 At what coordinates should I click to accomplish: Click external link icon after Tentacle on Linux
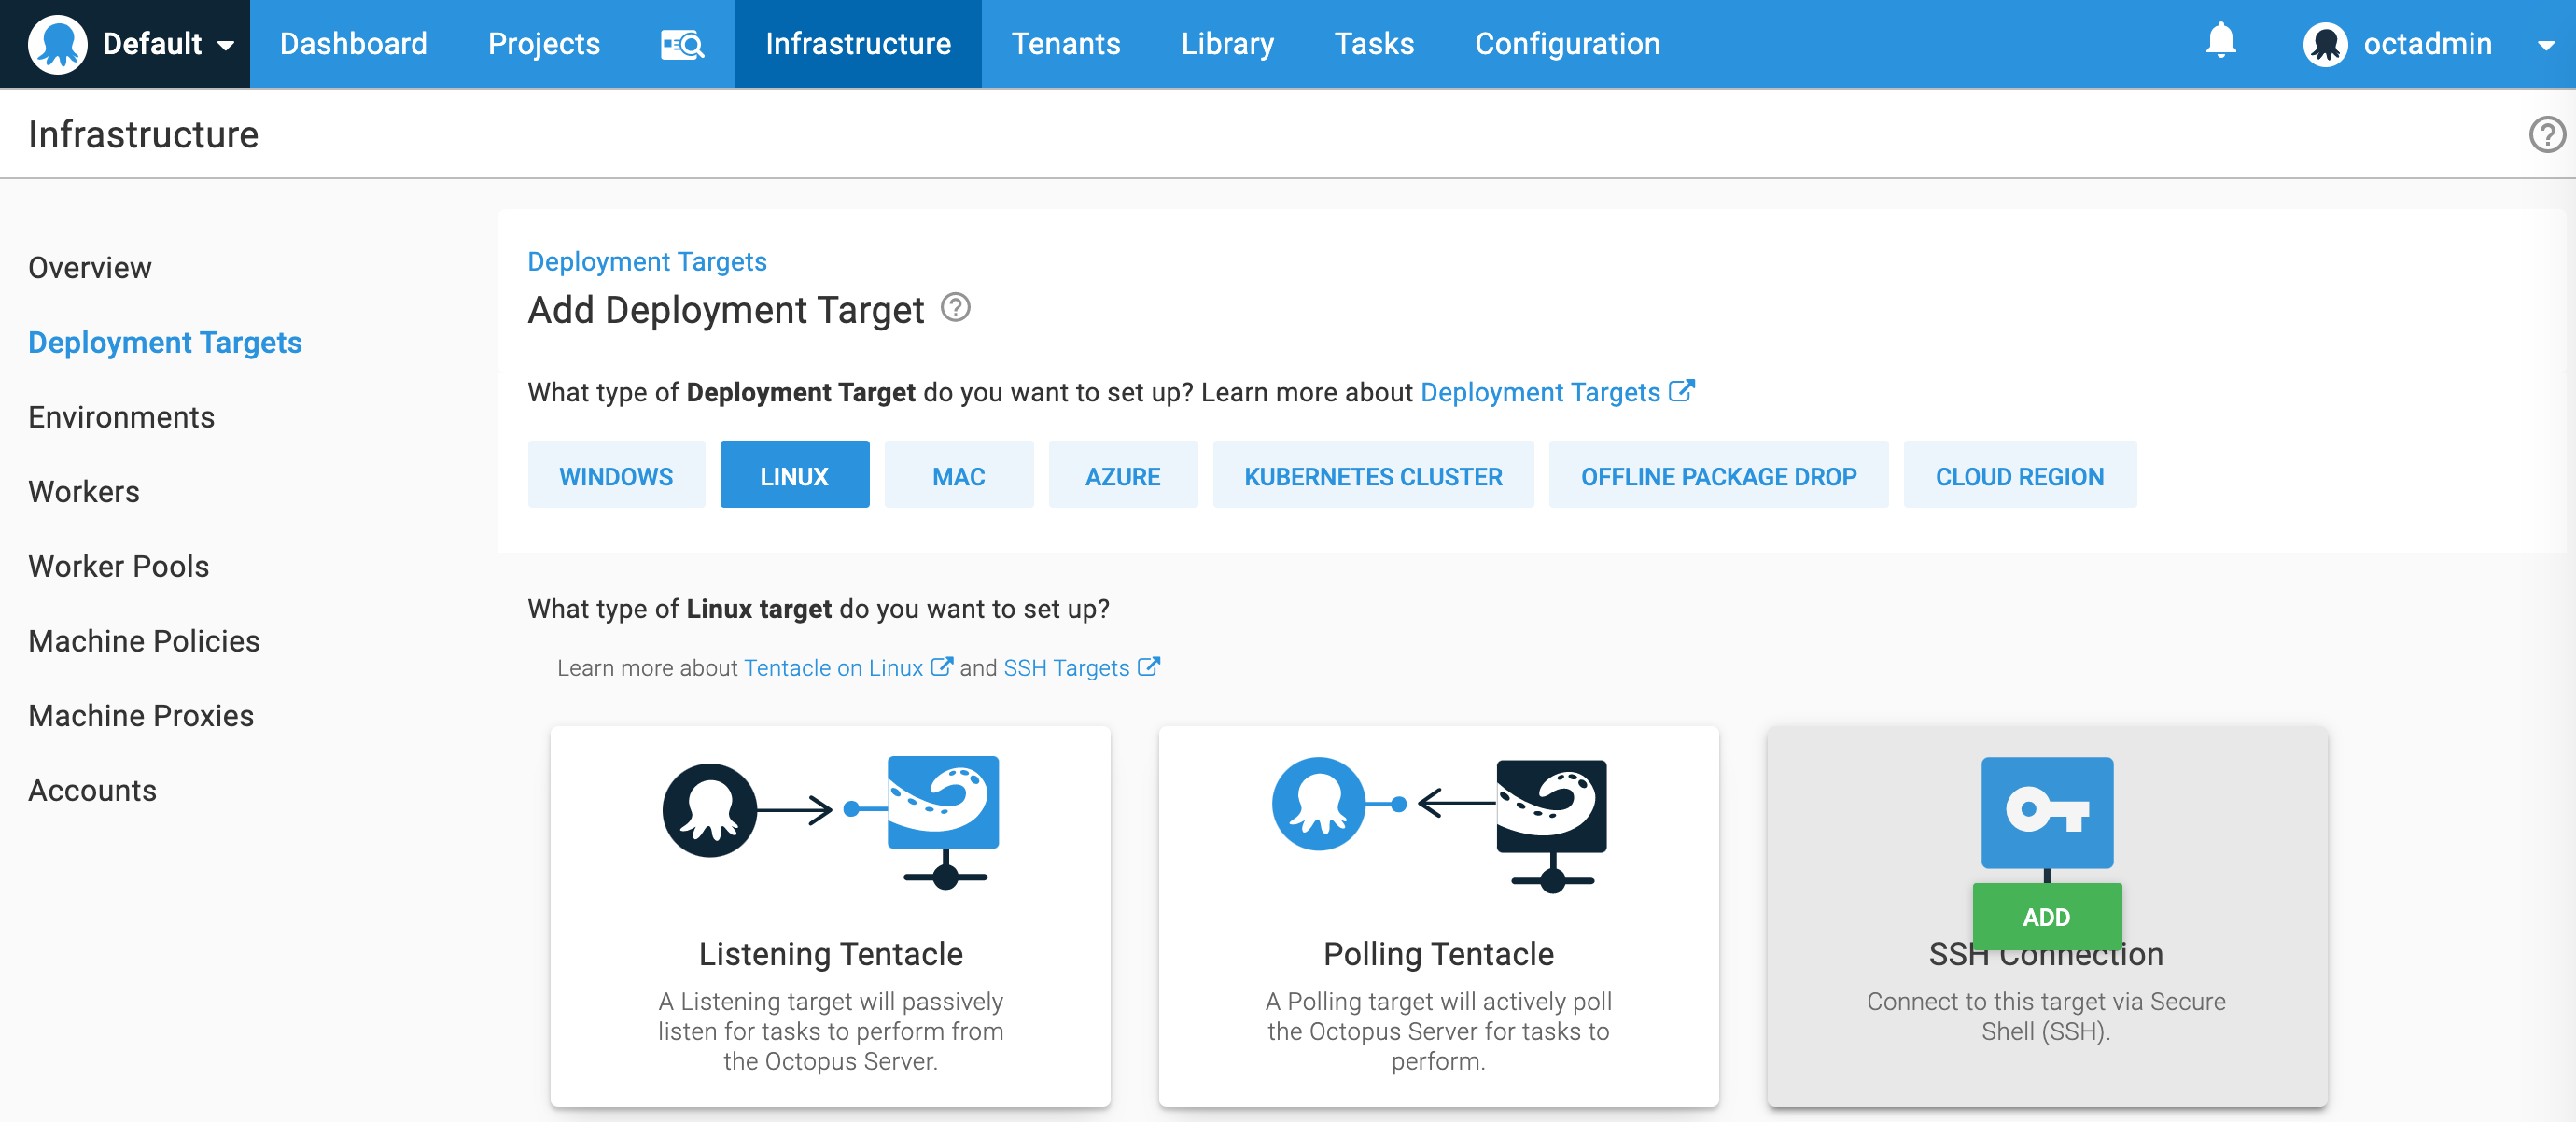click(x=942, y=667)
